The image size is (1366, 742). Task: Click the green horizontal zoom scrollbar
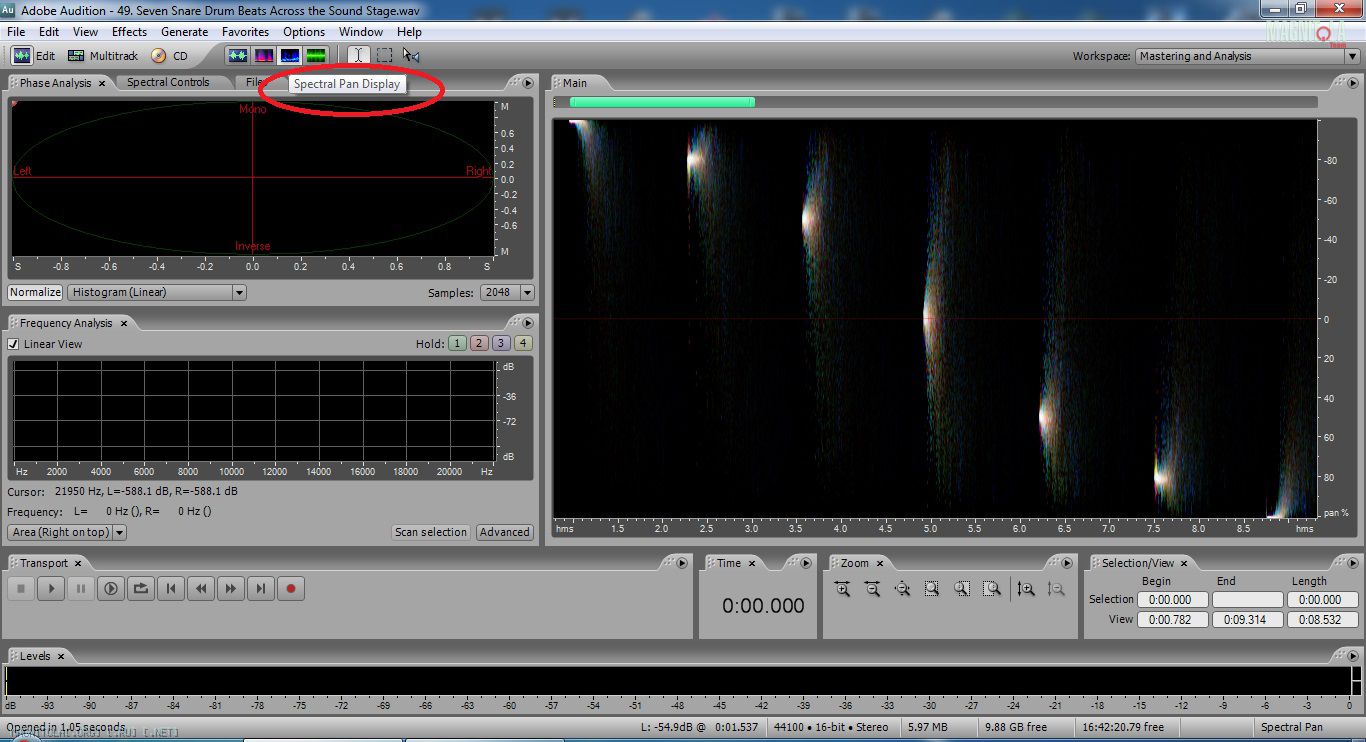(662, 102)
